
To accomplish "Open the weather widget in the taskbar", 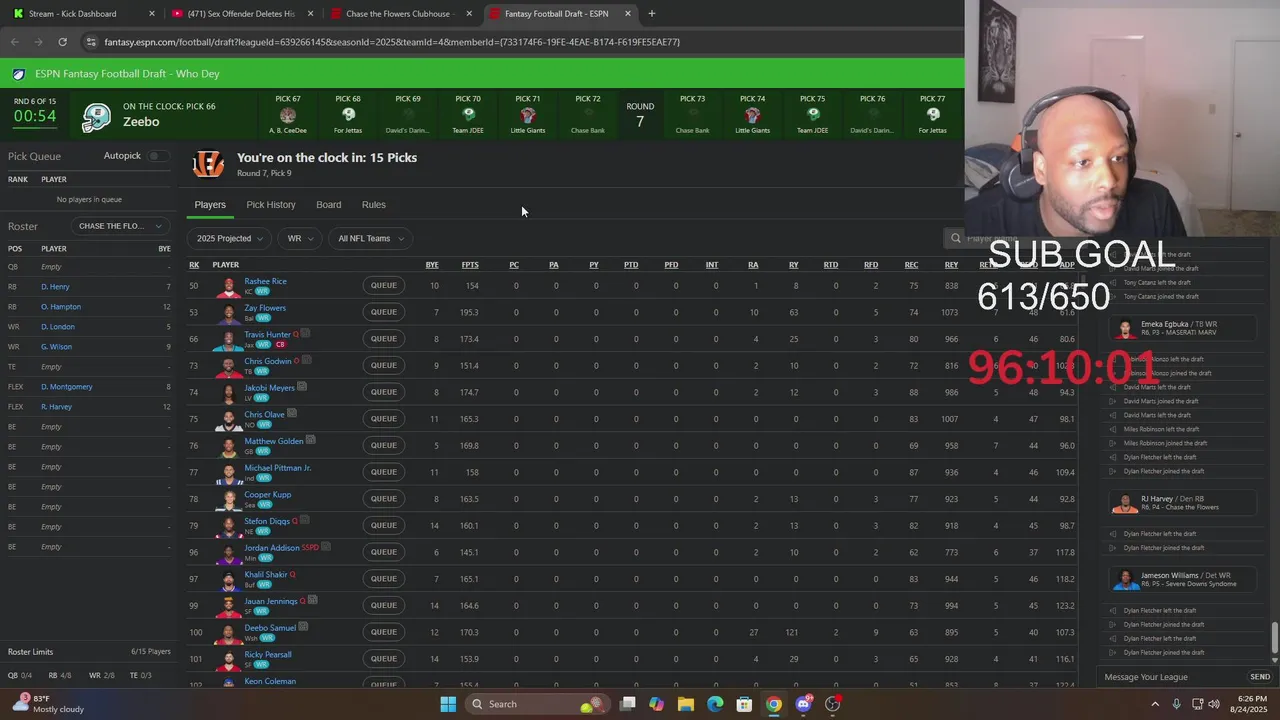I will coord(45,704).
